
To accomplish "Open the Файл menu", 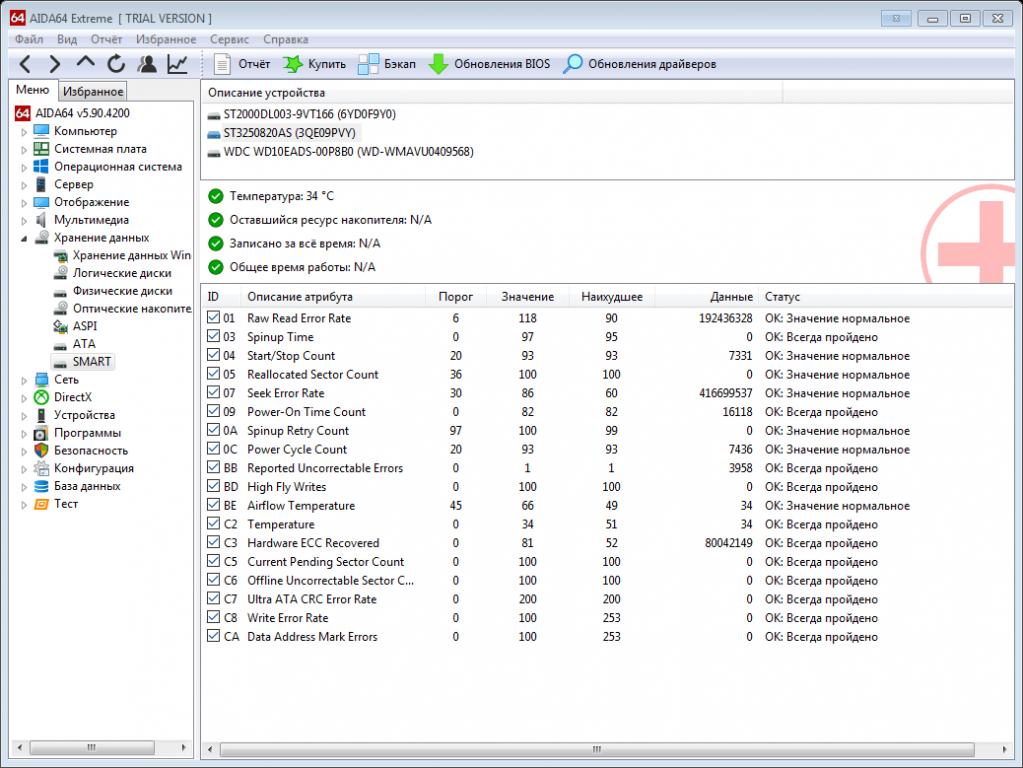I will [x=29, y=39].
